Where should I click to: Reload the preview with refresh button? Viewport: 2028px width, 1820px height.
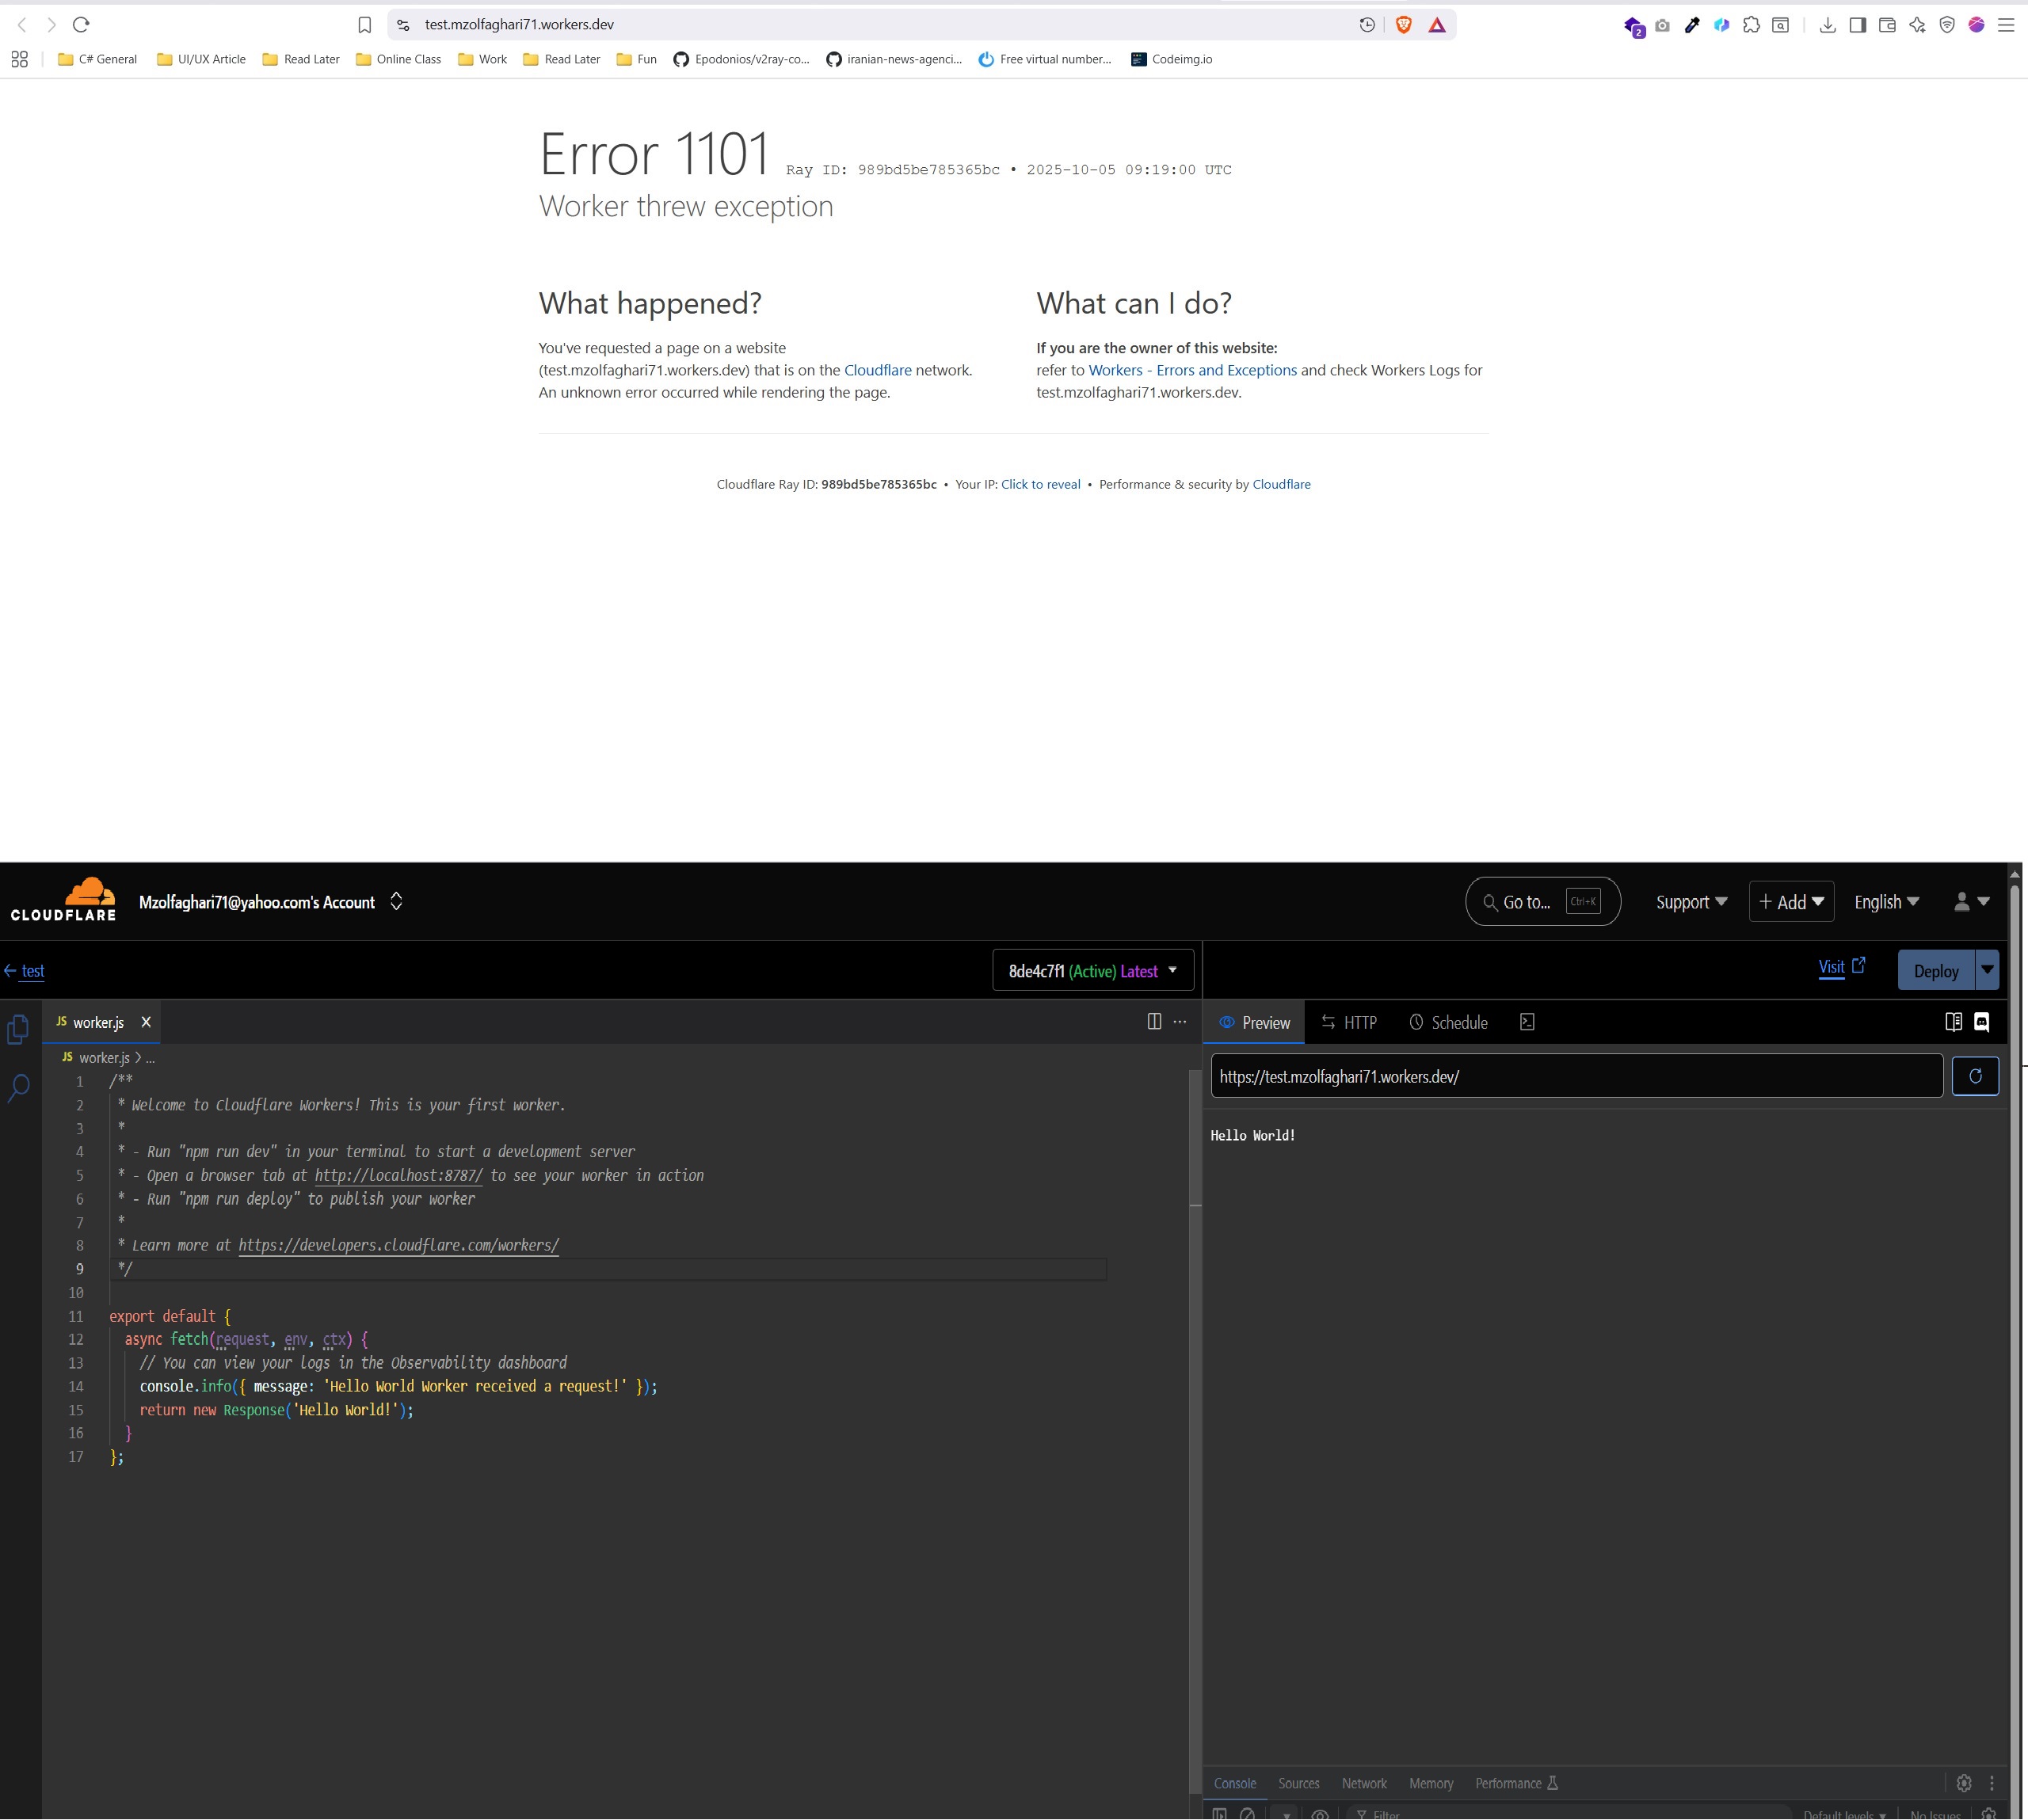(x=1975, y=1076)
